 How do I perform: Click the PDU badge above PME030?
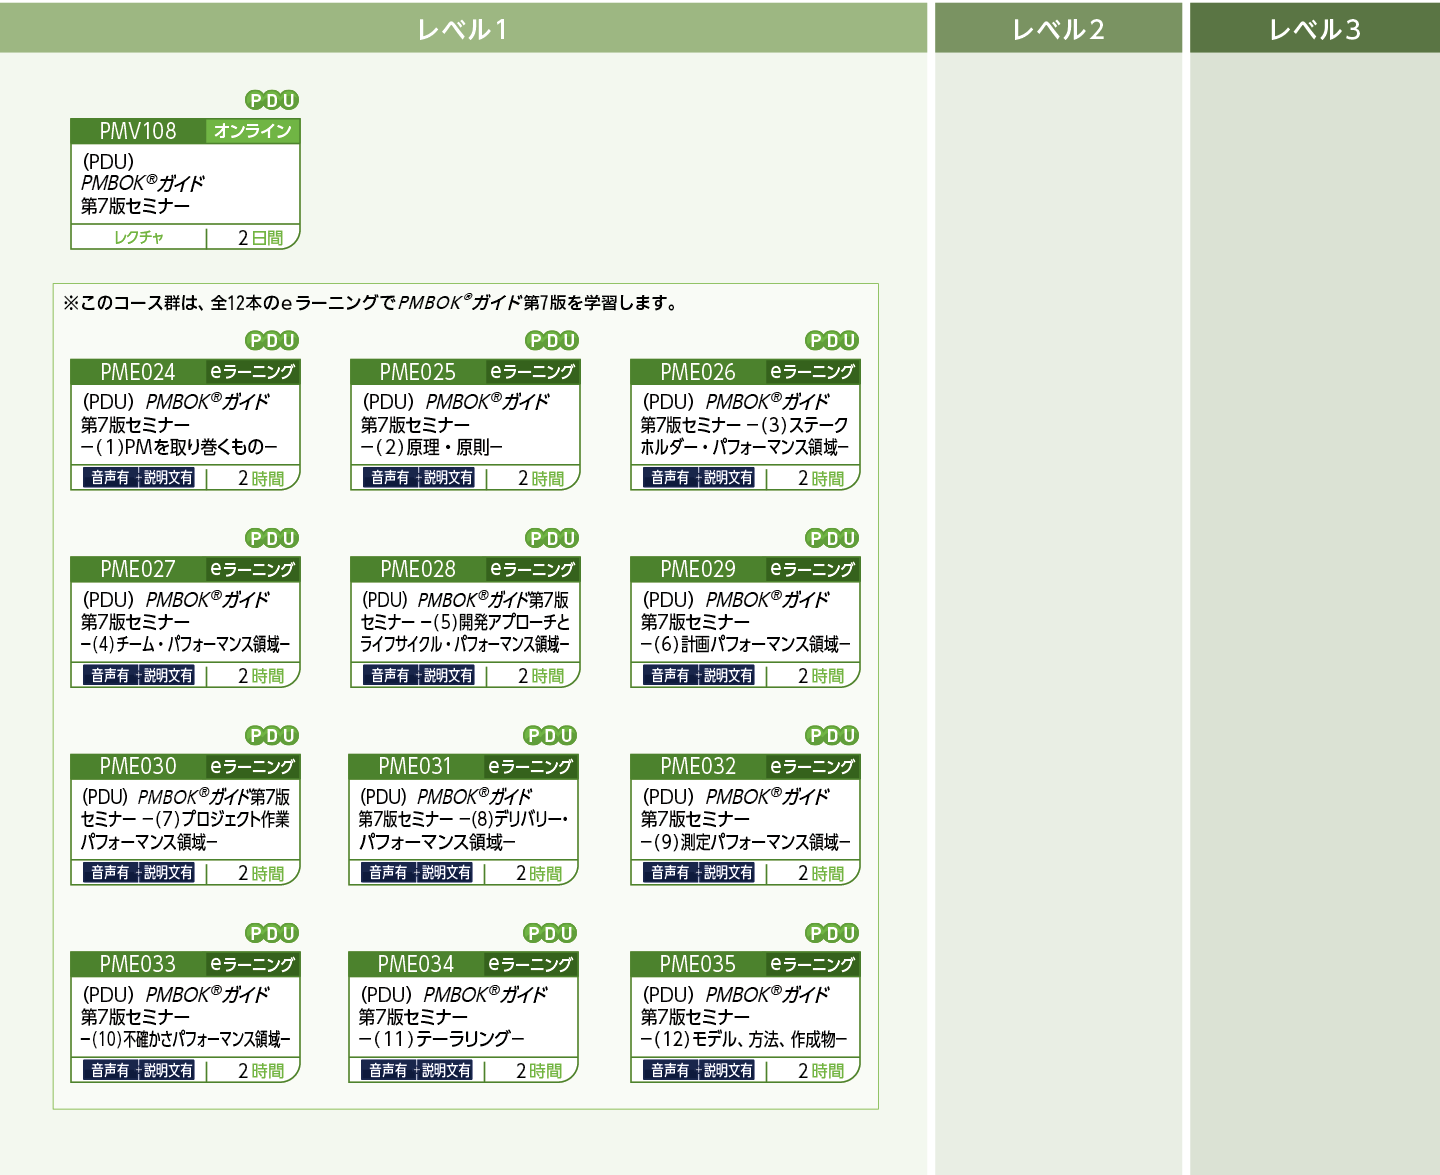pos(272,736)
